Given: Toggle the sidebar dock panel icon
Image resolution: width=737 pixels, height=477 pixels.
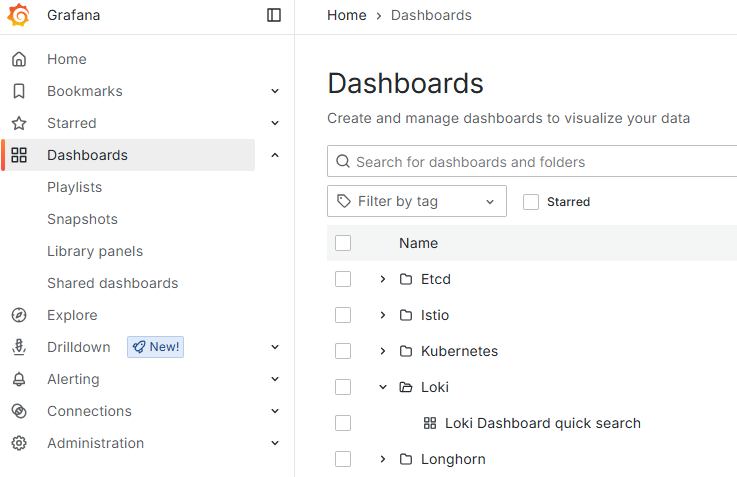Looking at the screenshot, I should (274, 15).
